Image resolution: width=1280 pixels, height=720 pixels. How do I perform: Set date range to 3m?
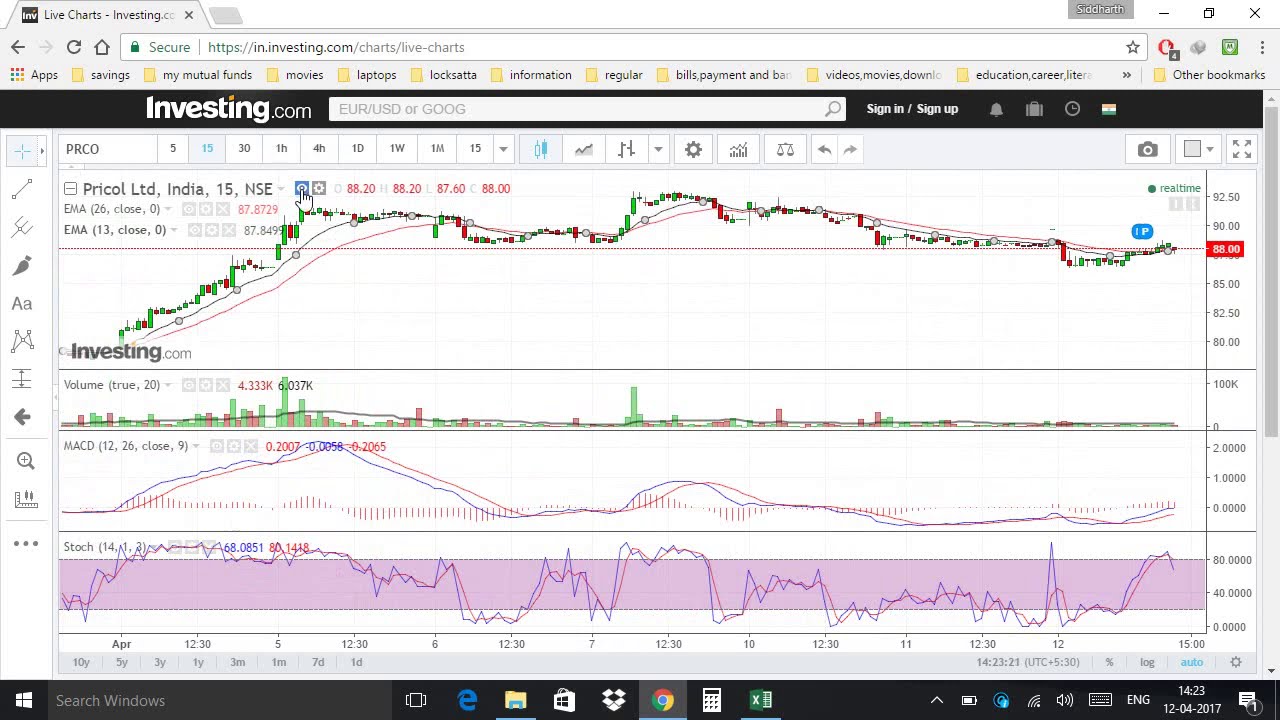[x=237, y=662]
